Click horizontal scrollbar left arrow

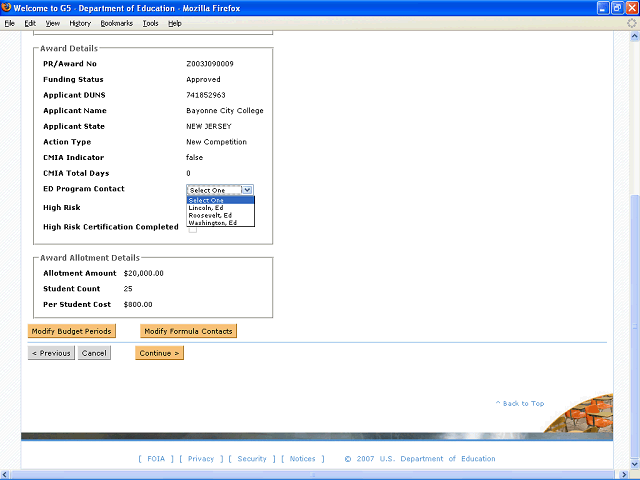pyautogui.click(x=5, y=475)
